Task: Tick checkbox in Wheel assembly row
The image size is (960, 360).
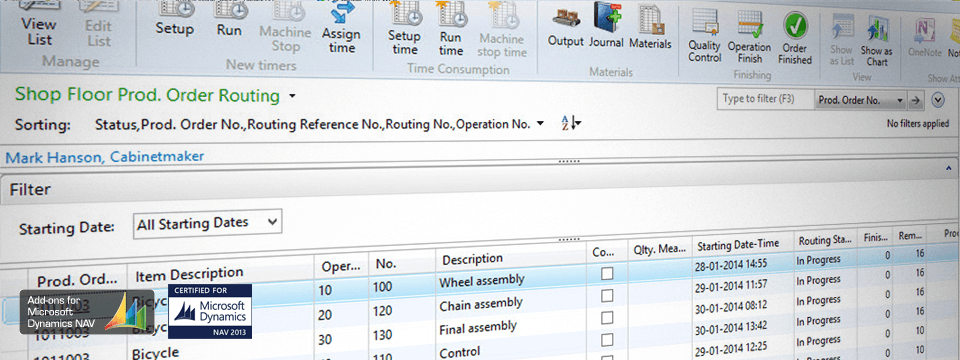Action: click(x=607, y=274)
